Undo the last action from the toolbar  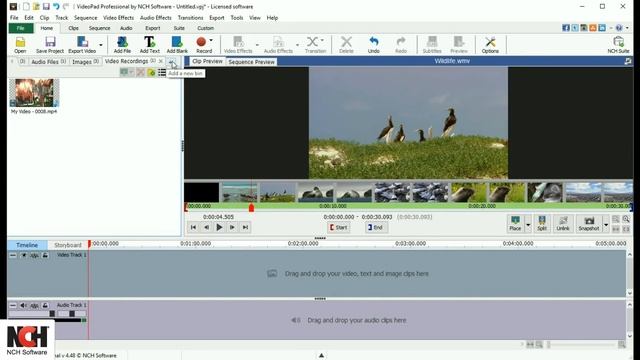(373, 44)
